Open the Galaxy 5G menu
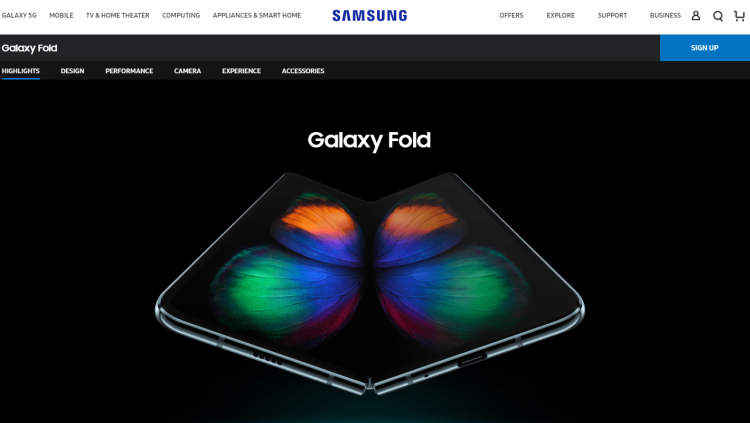Image resolution: width=750 pixels, height=423 pixels. tap(19, 15)
